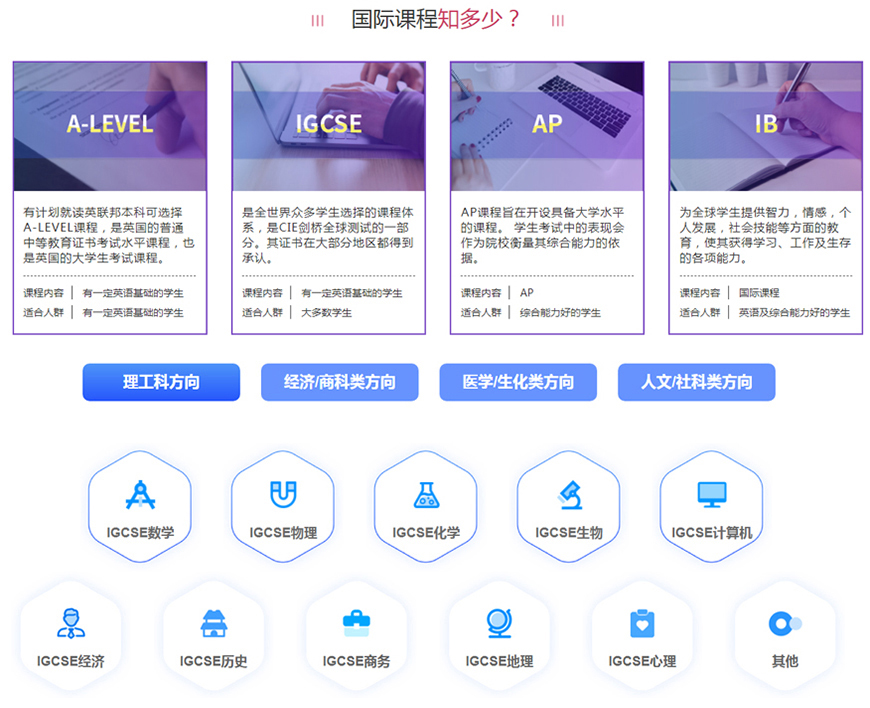
Task: Select the IGCSE历史 building icon
Action: pos(212,623)
